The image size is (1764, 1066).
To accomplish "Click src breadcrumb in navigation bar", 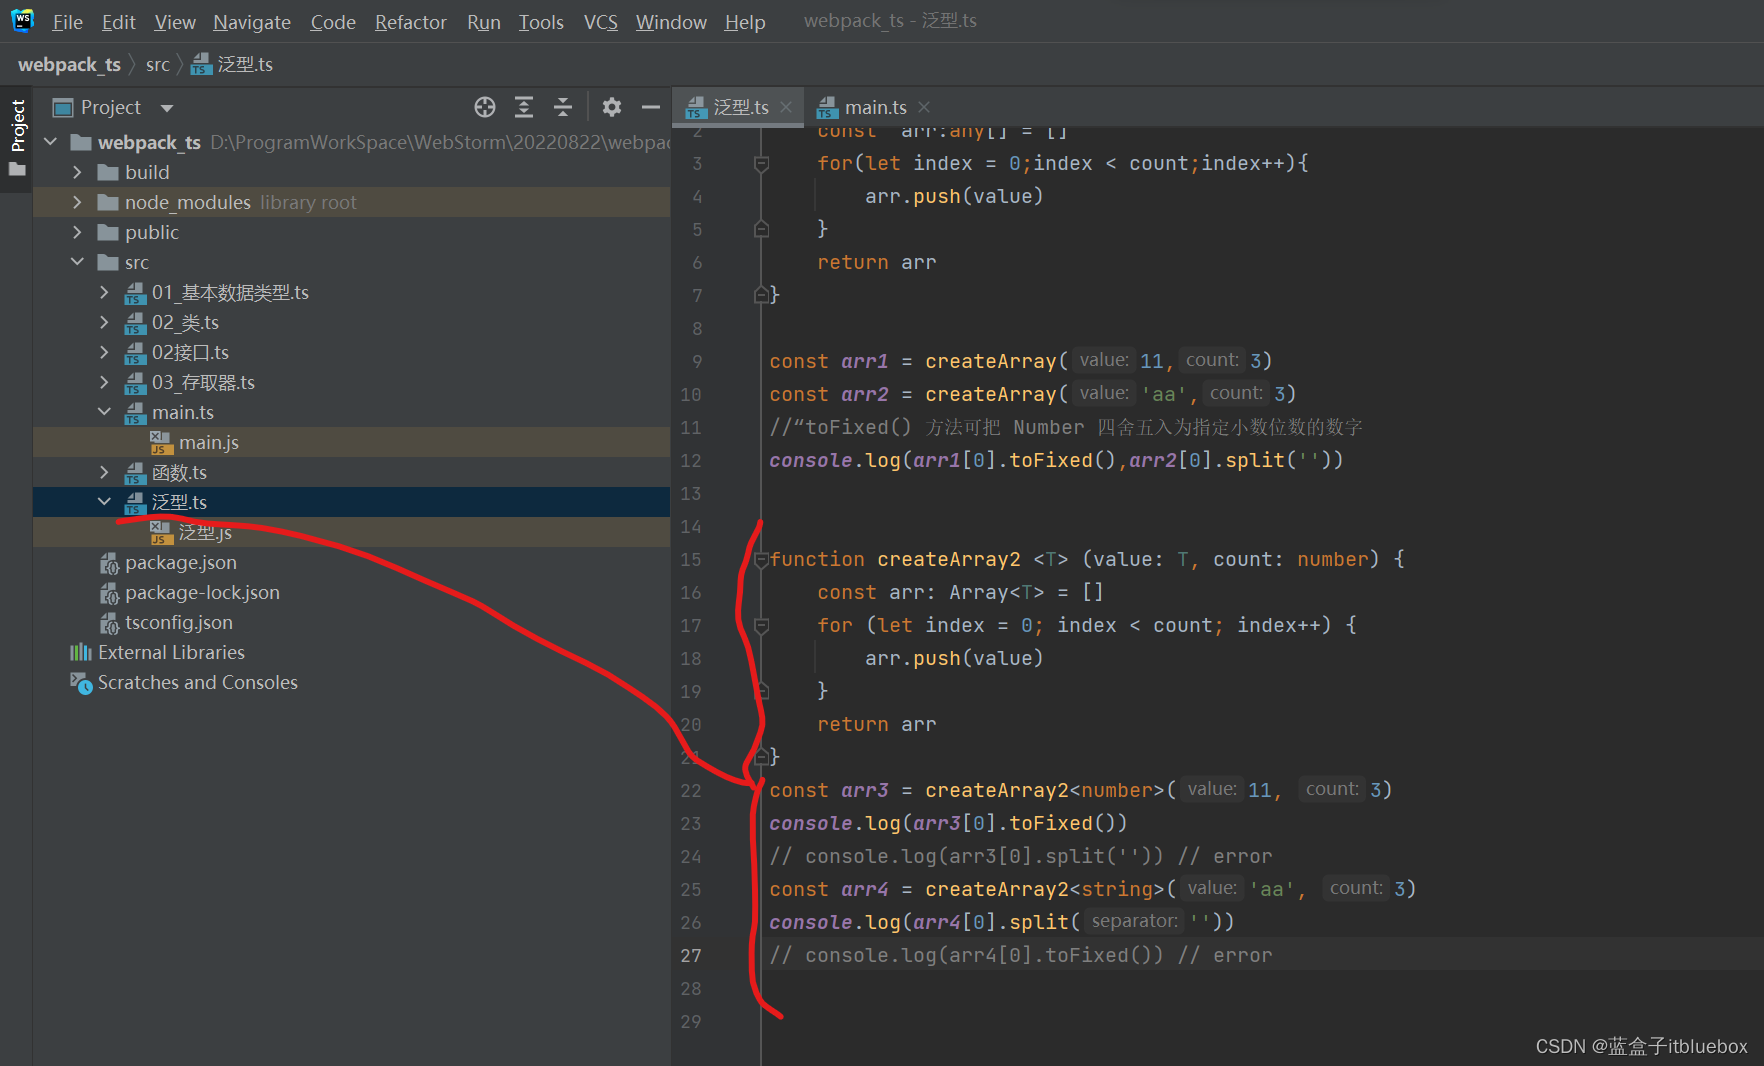I will (158, 64).
